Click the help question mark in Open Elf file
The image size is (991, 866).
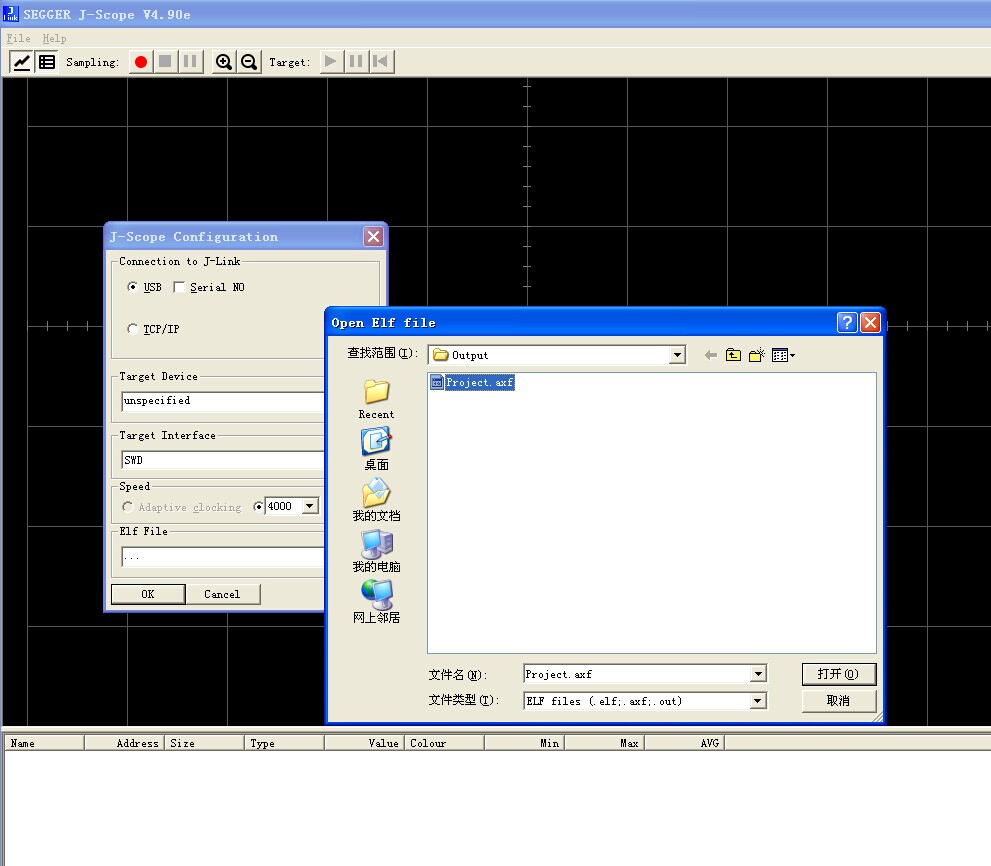click(847, 322)
